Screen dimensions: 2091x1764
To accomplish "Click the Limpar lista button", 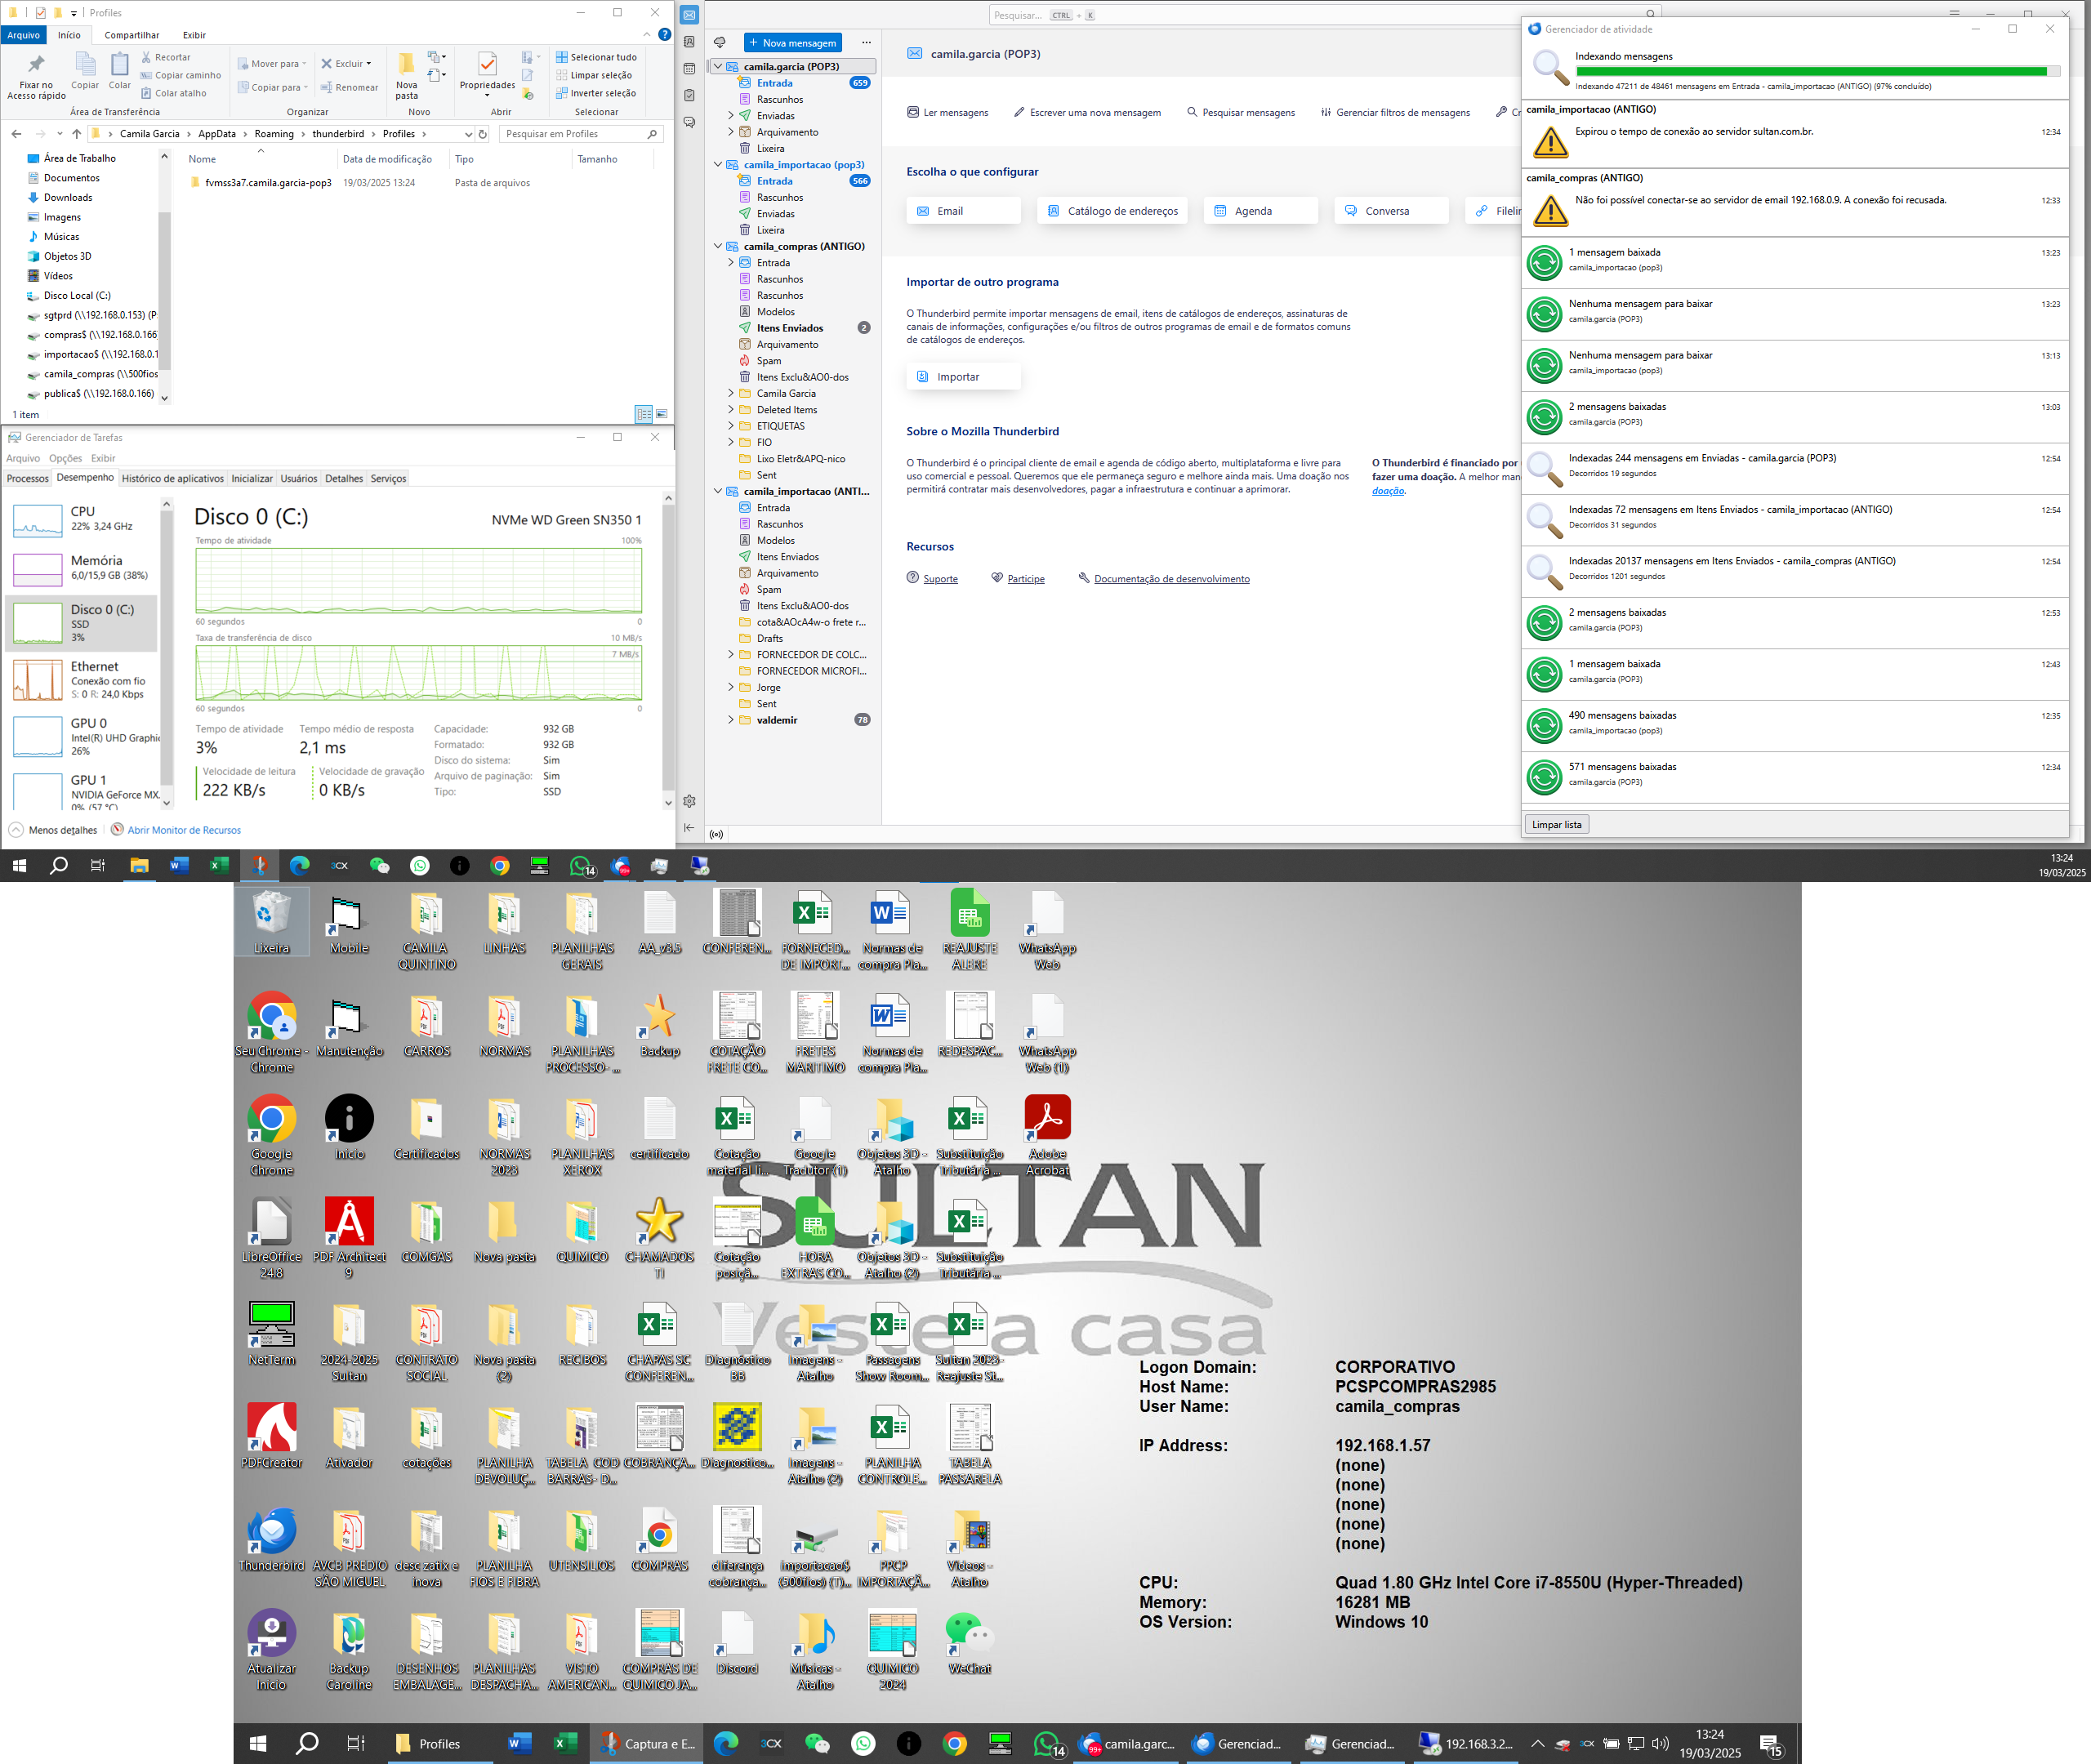I will (1556, 825).
